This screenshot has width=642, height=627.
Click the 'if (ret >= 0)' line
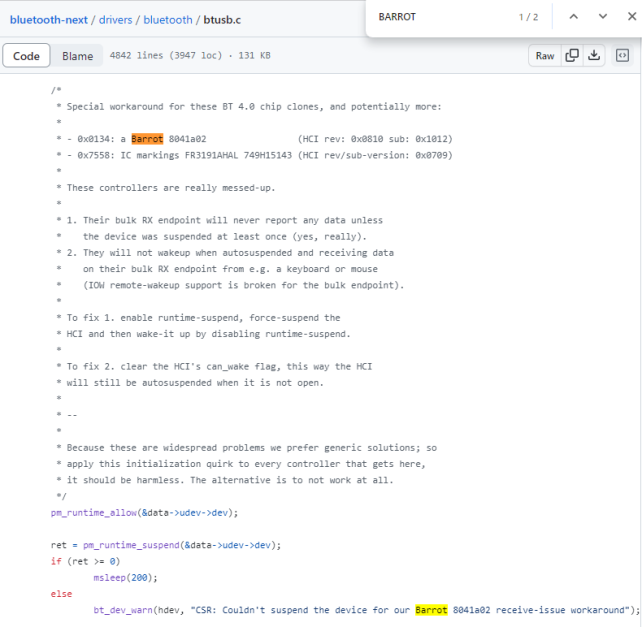click(x=85, y=561)
